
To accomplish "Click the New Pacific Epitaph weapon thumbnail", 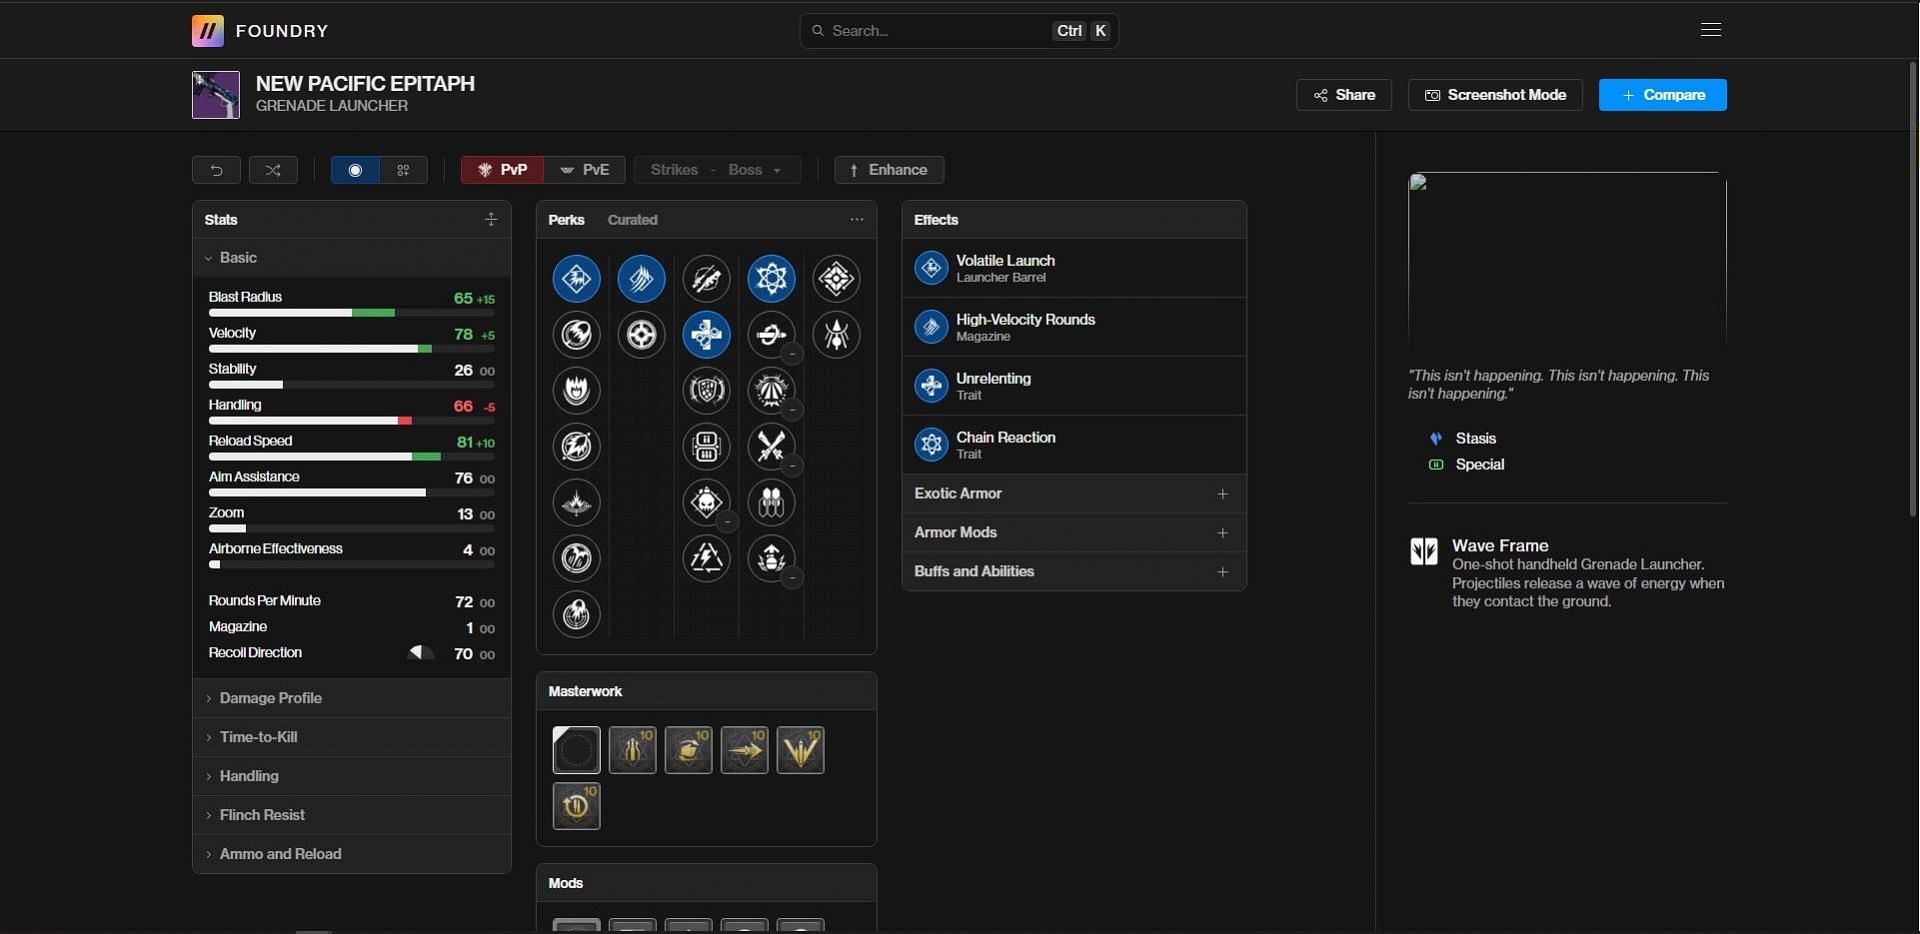I will click(x=216, y=95).
